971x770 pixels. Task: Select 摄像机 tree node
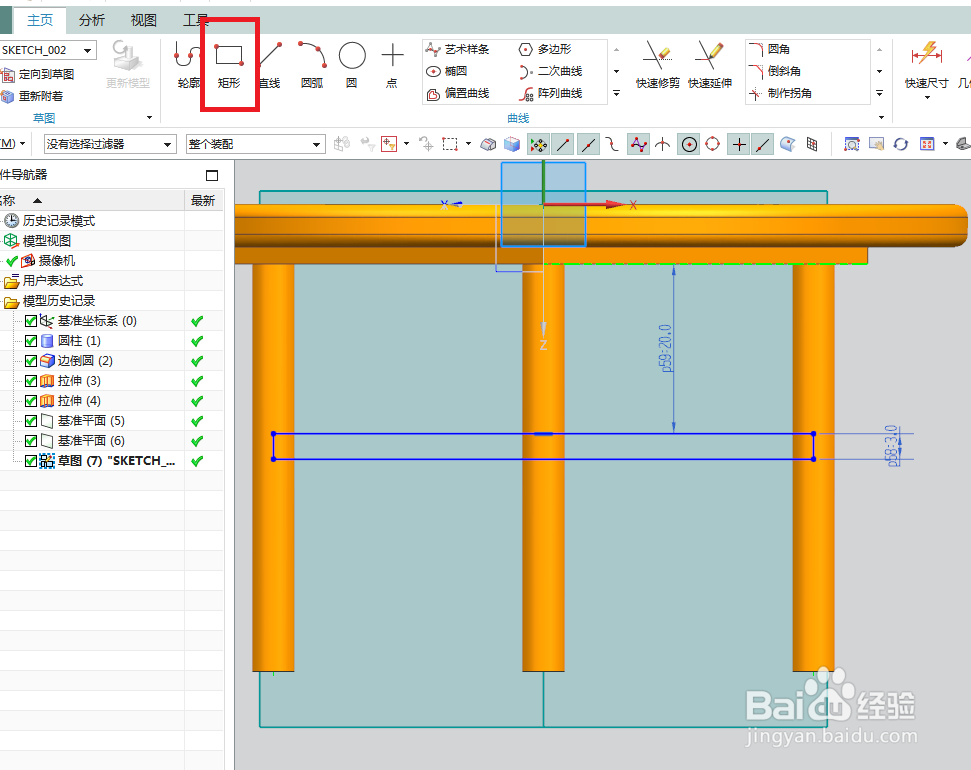coord(56,261)
